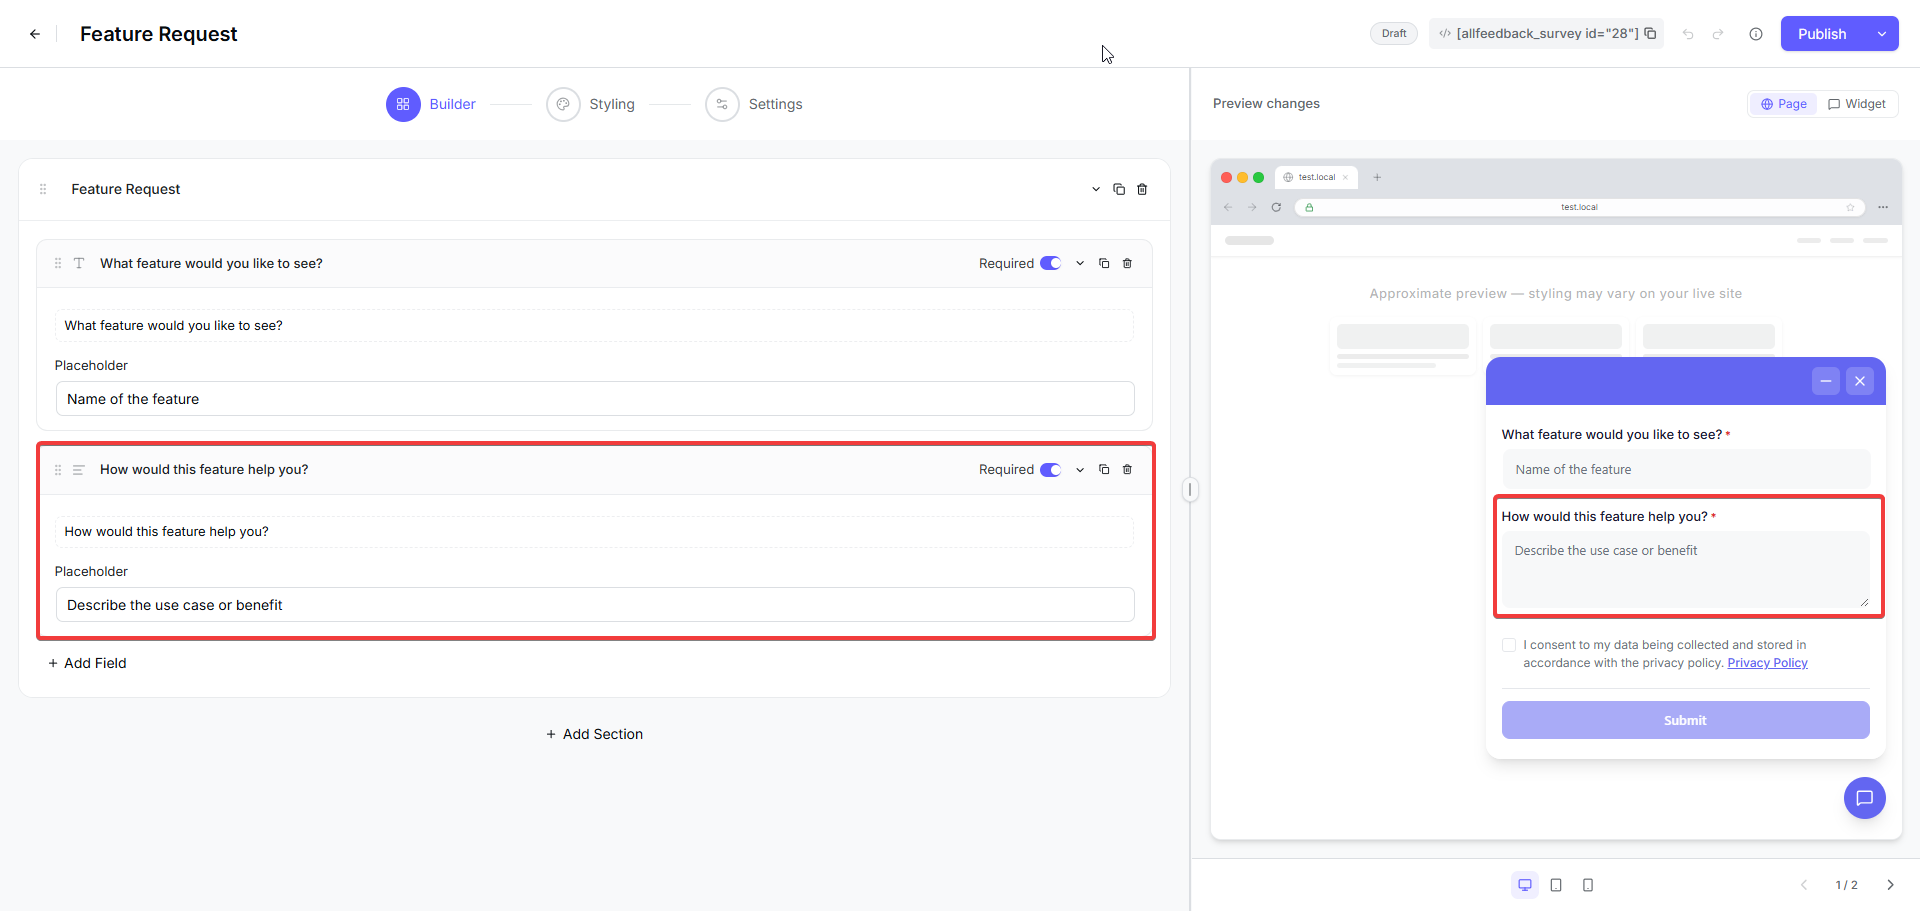The width and height of the screenshot is (1920, 911).
Task: Click the mock browser reload icon
Action: coord(1276,207)
